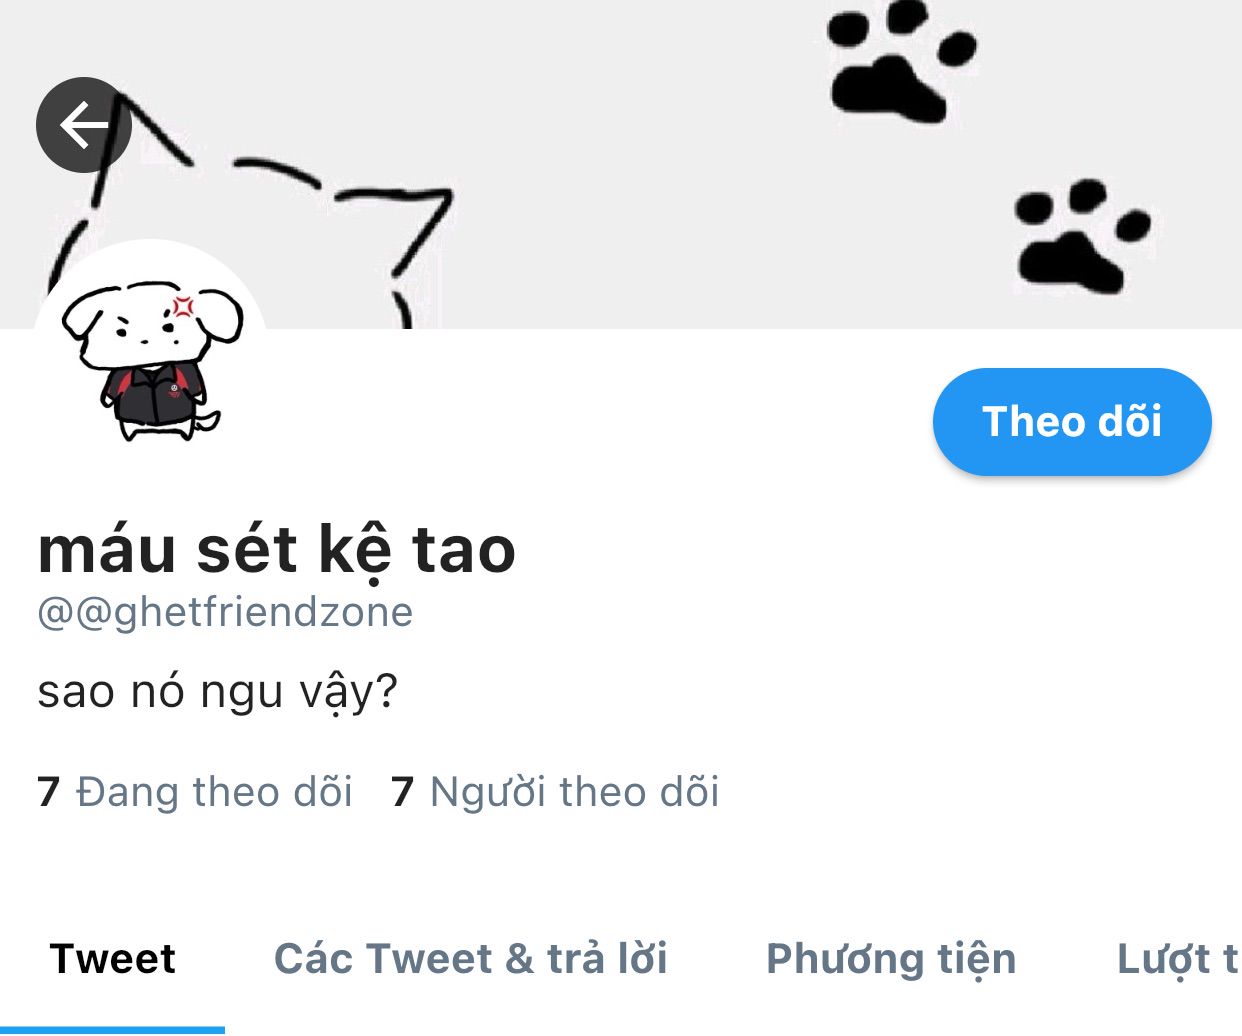Select the Tweet tab
The image size is (1242, 1036).
112,958
